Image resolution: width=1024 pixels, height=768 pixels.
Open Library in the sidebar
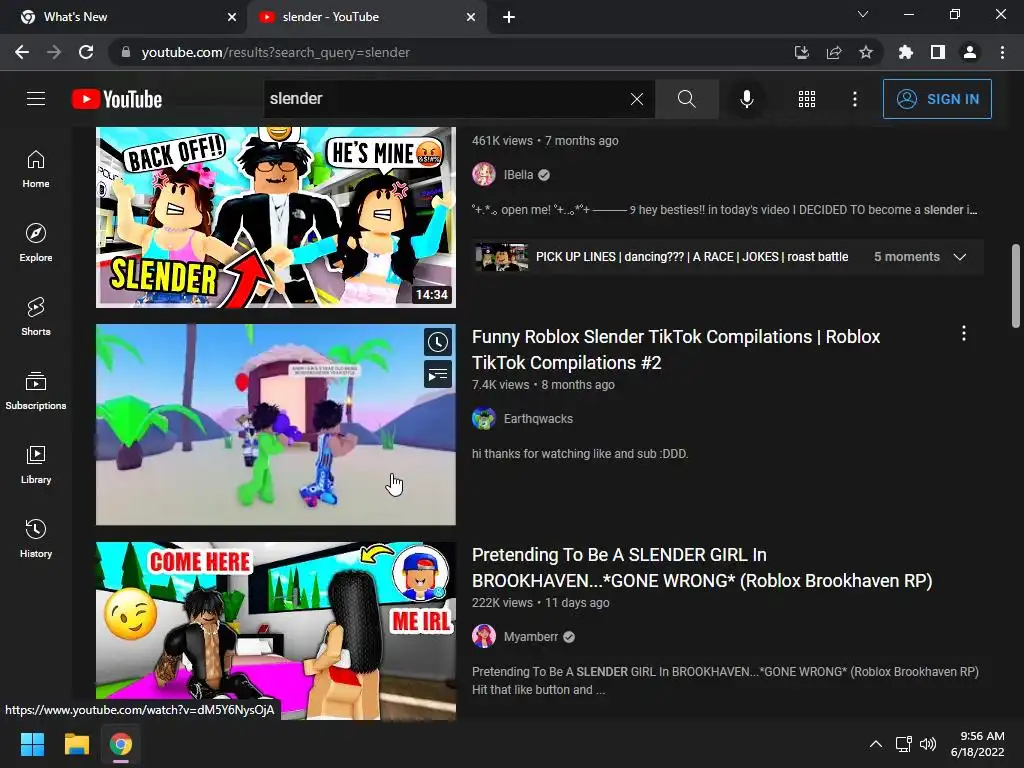coord(36,464)
